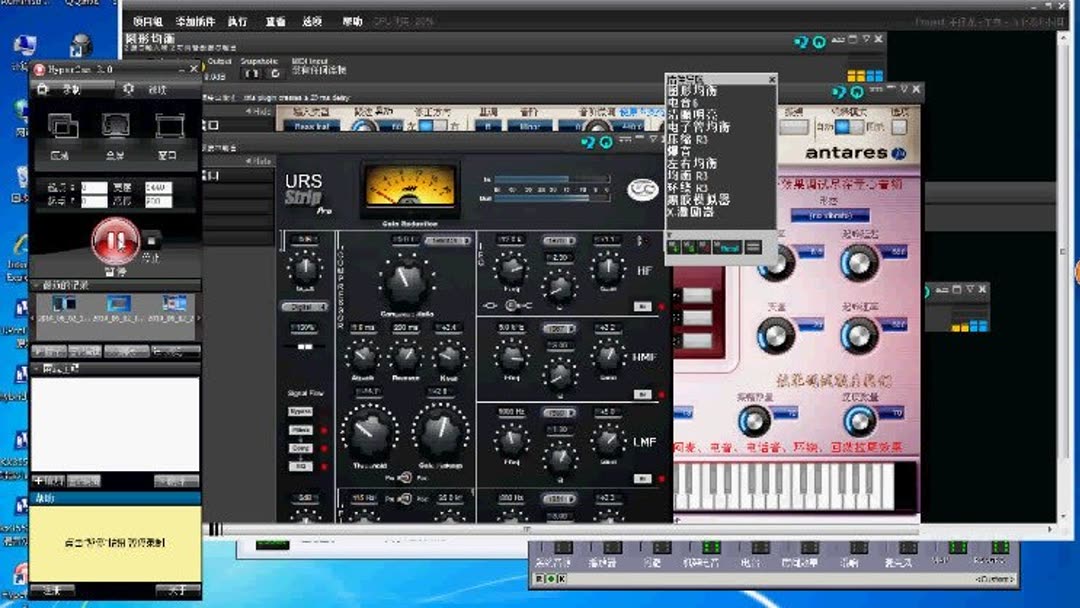Click the full-screen capture icon in HyperCam
This screenshot has width=1080, height=608.
(x=114, y=126)
